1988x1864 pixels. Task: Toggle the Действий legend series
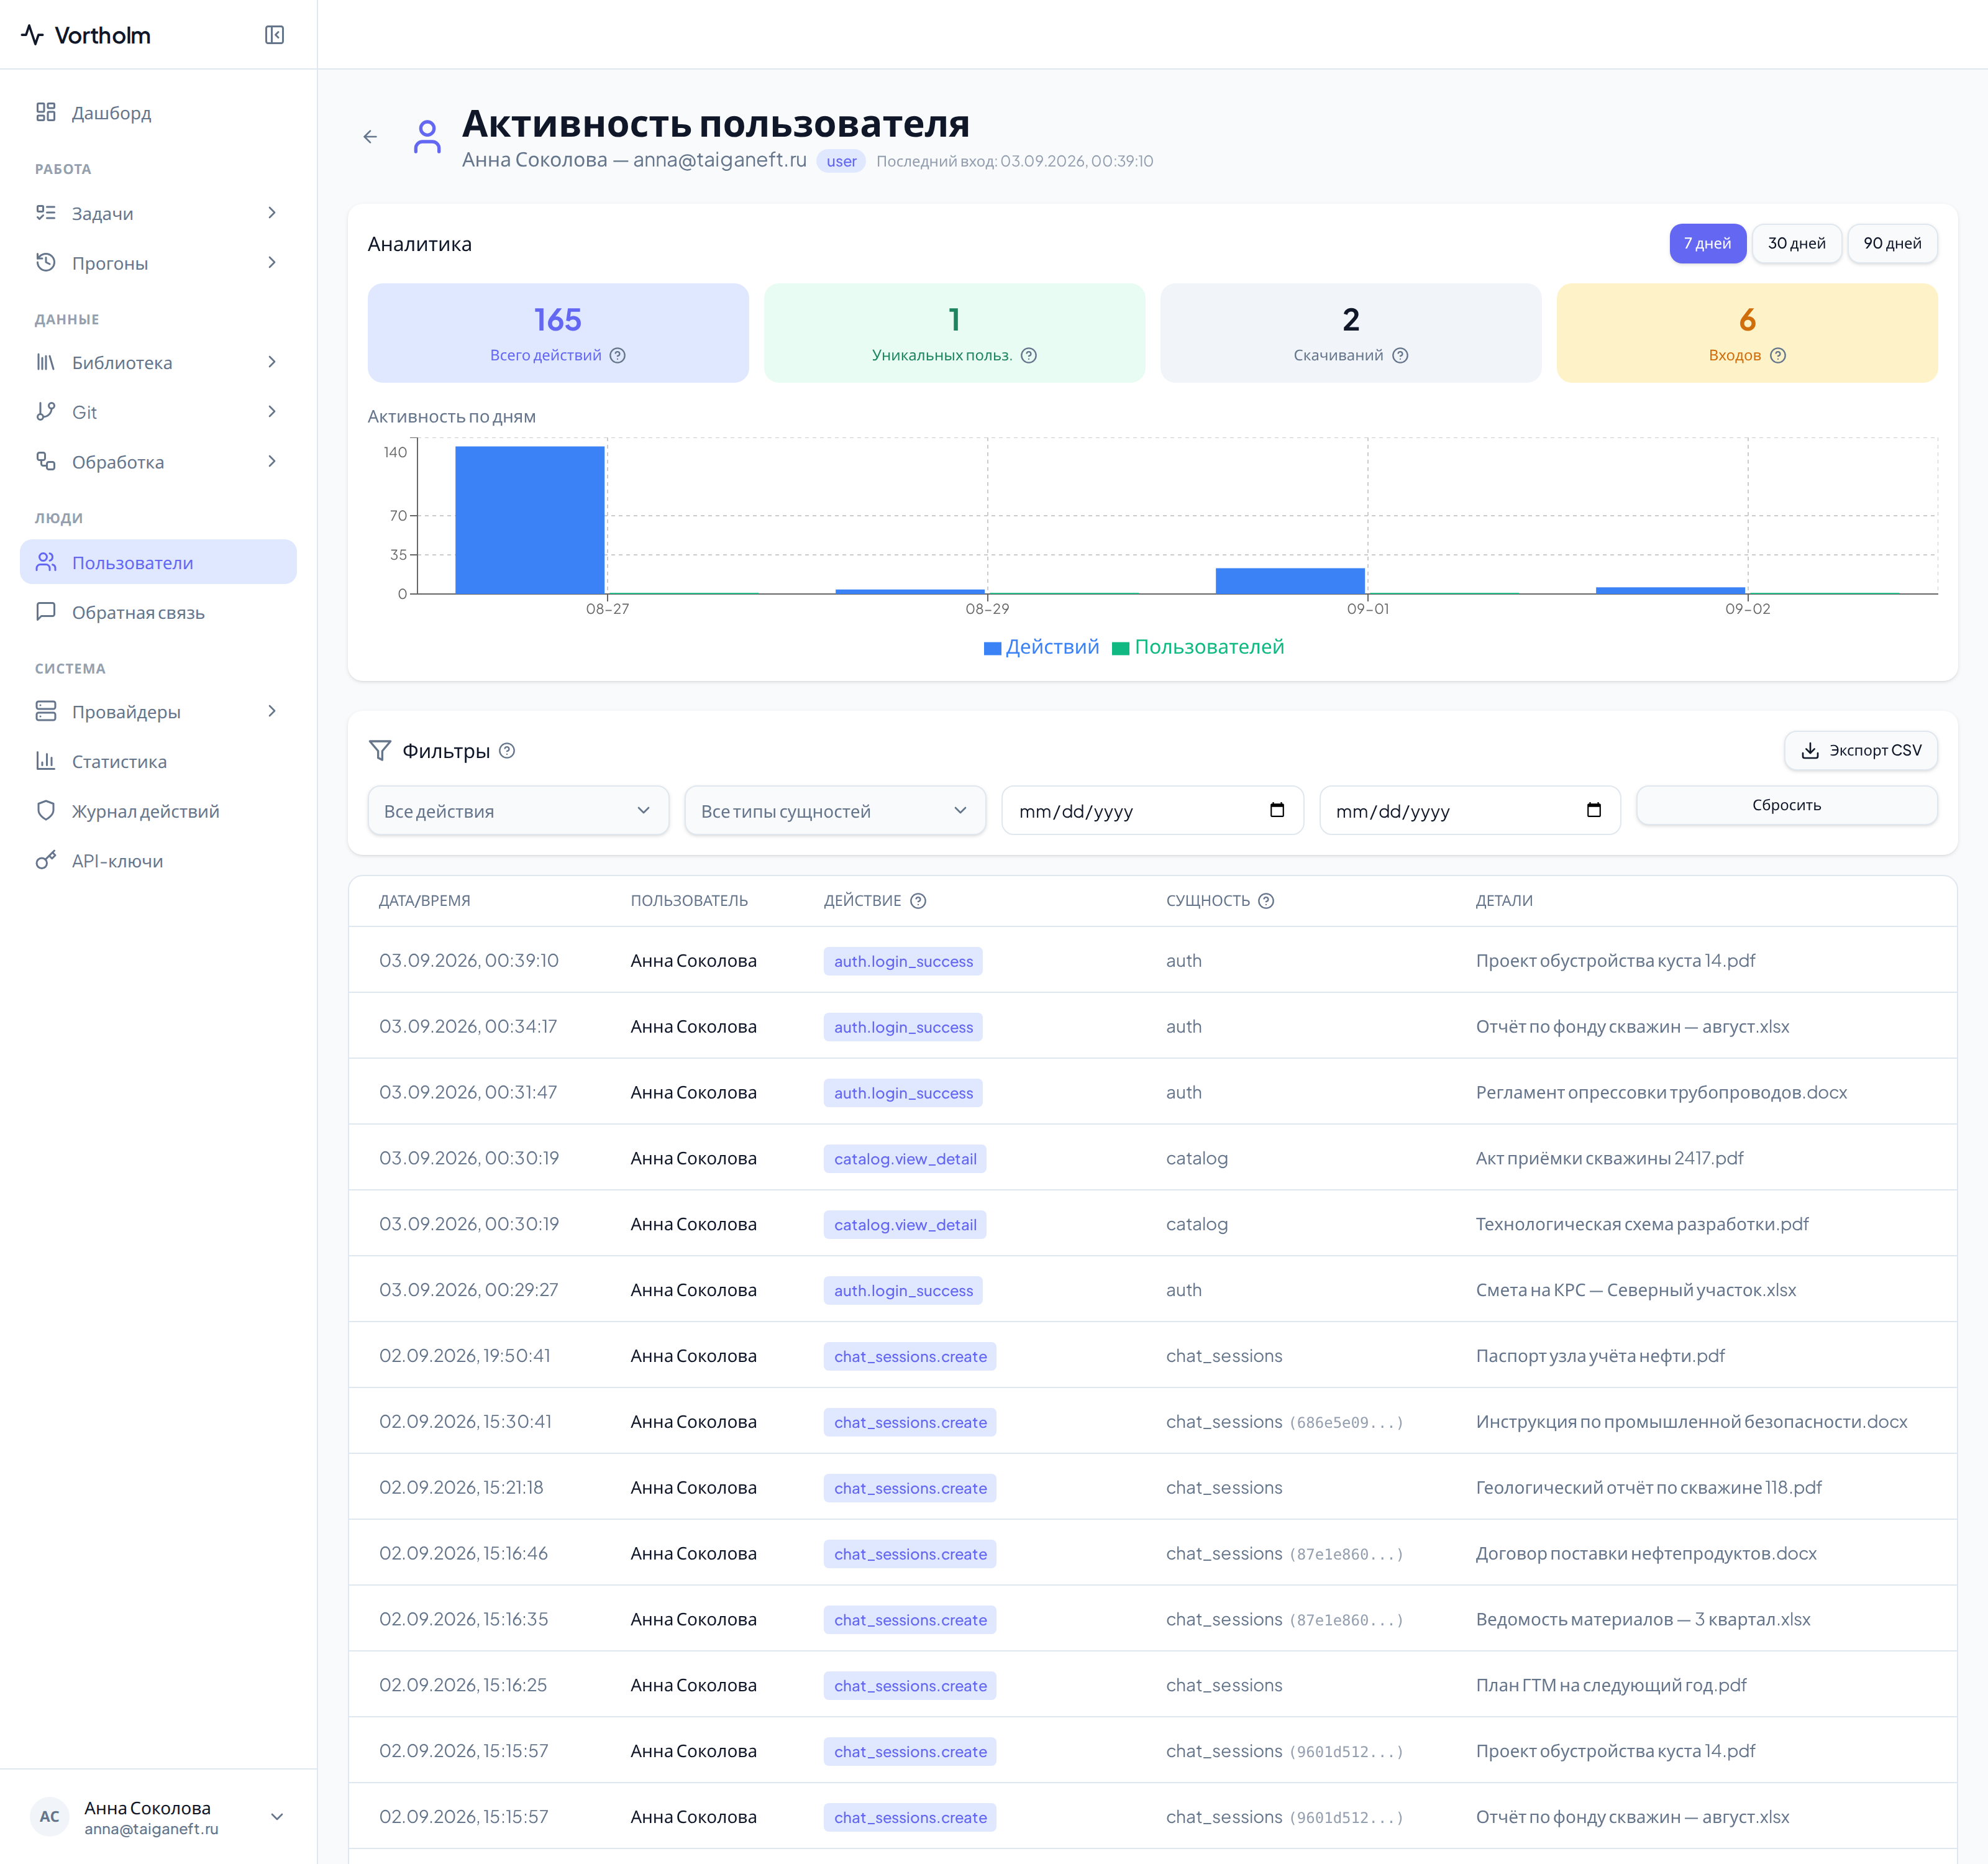tap(1041, 647)
